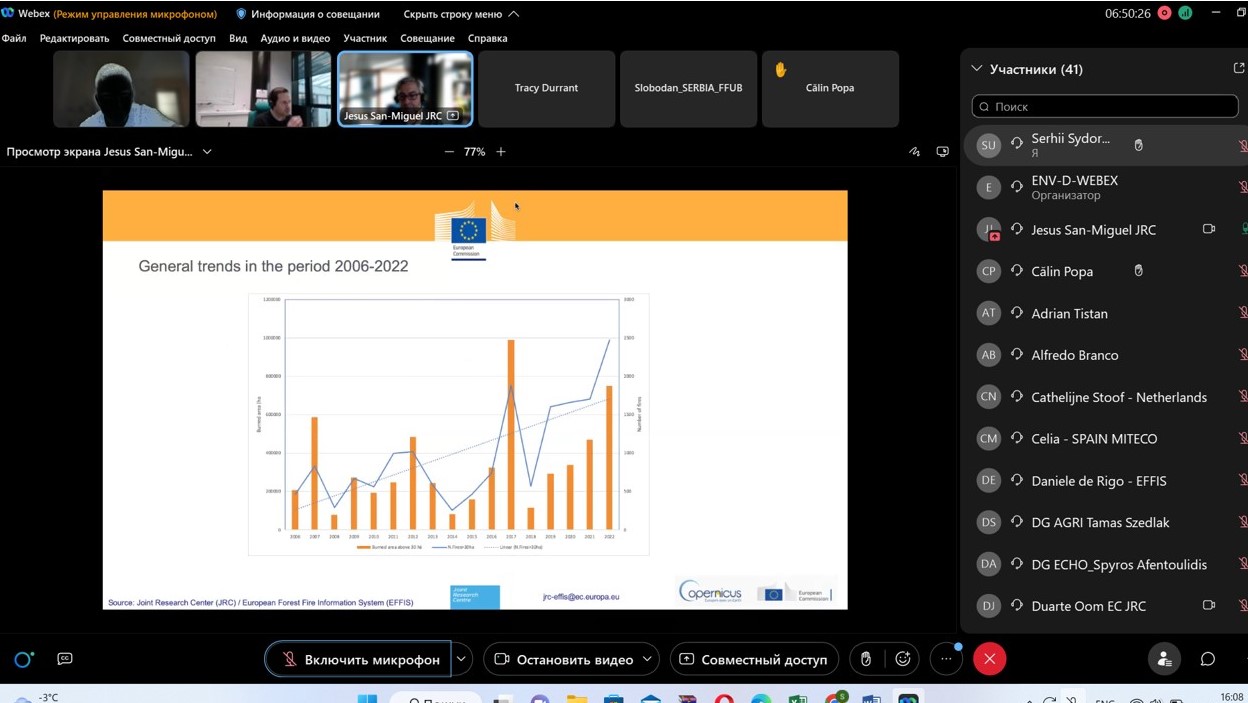Open the Участник menu

pyautogui.click(x=365, y=38)
